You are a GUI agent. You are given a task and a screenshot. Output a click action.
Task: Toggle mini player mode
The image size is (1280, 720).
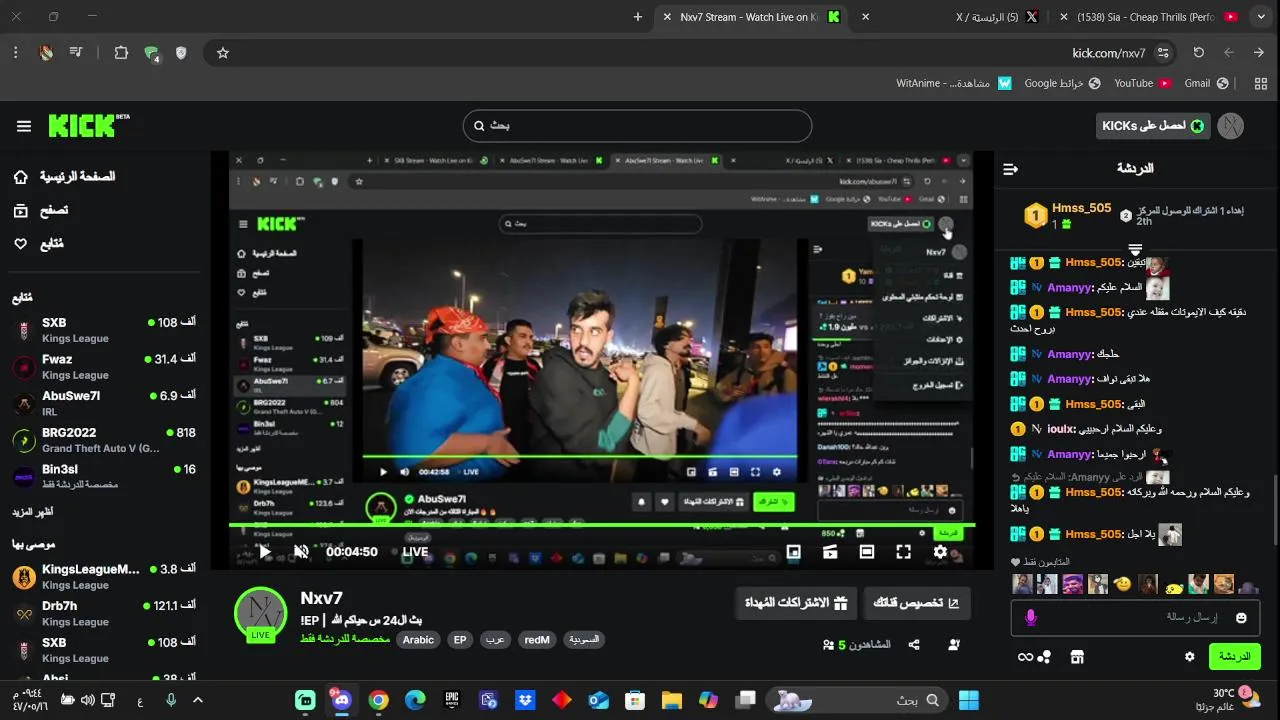[x=793, y=551]
